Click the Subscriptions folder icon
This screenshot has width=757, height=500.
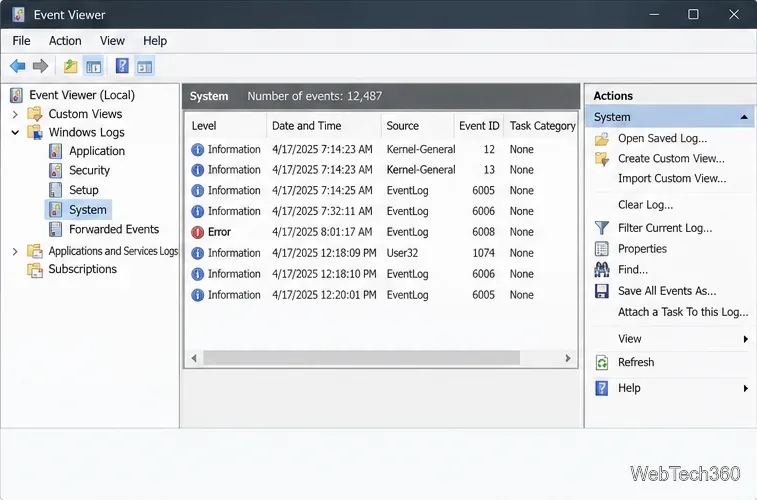[x=35, y=269]
